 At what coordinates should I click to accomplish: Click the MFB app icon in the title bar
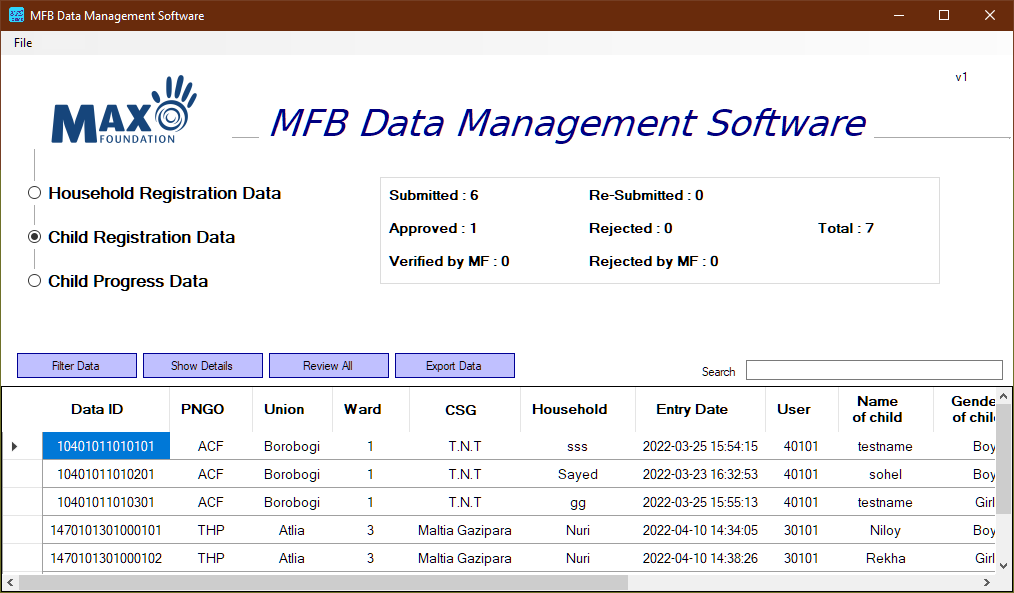[15, 15]
